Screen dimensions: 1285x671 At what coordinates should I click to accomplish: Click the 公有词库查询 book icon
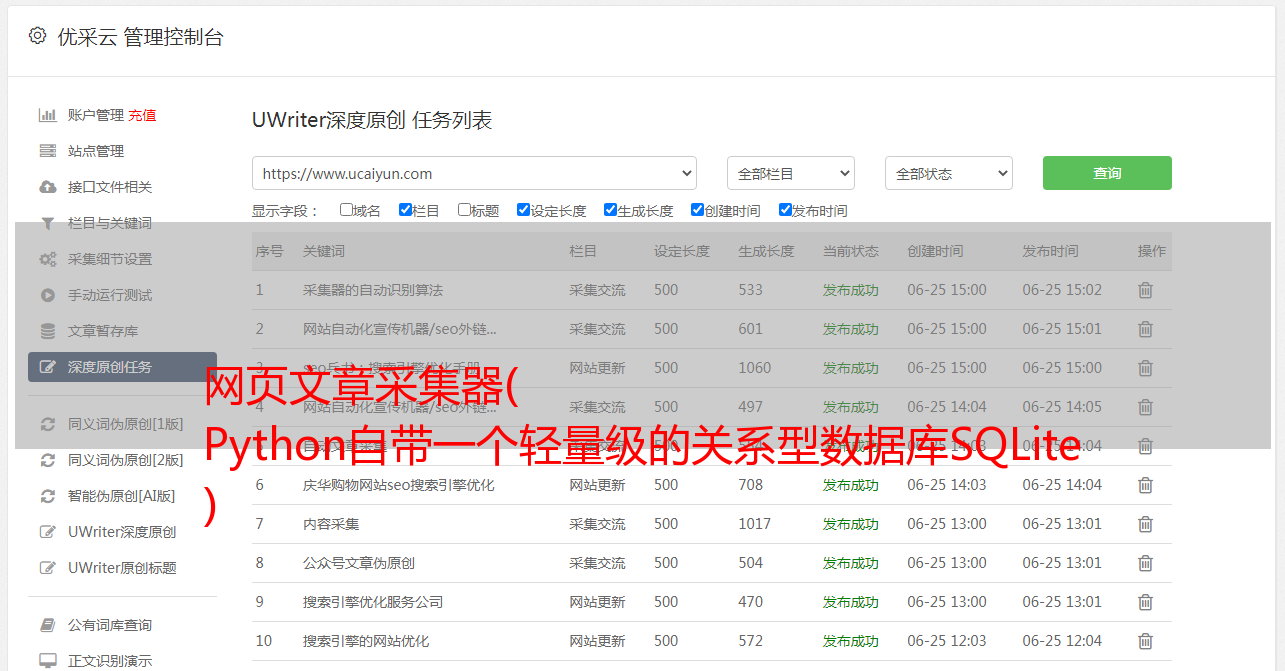pos(47,625)
